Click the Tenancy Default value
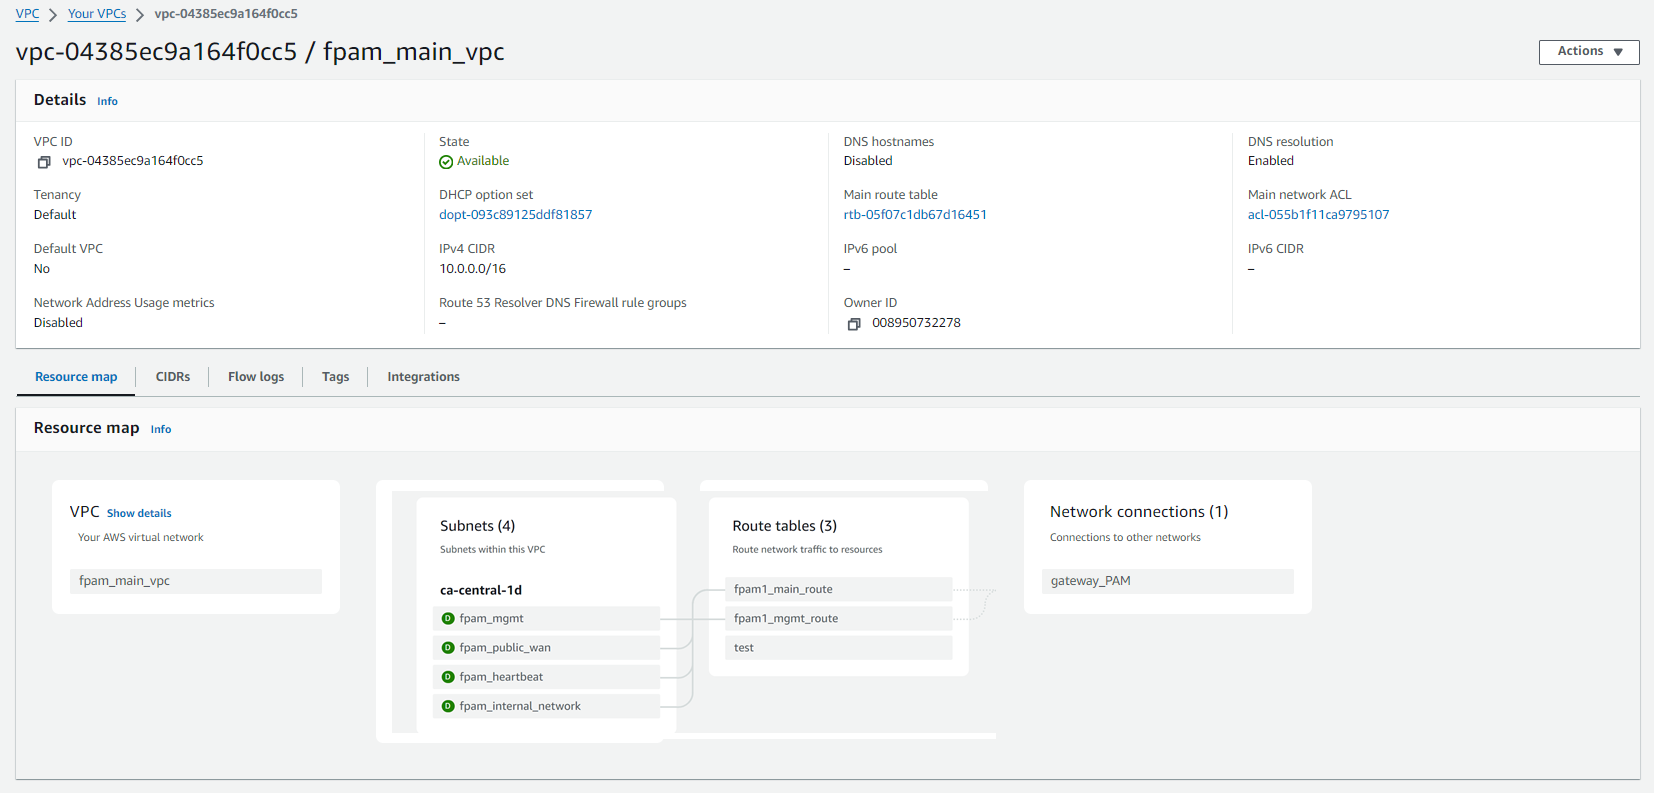This screenshot has width=1657, height=795. tap(55, 215)
